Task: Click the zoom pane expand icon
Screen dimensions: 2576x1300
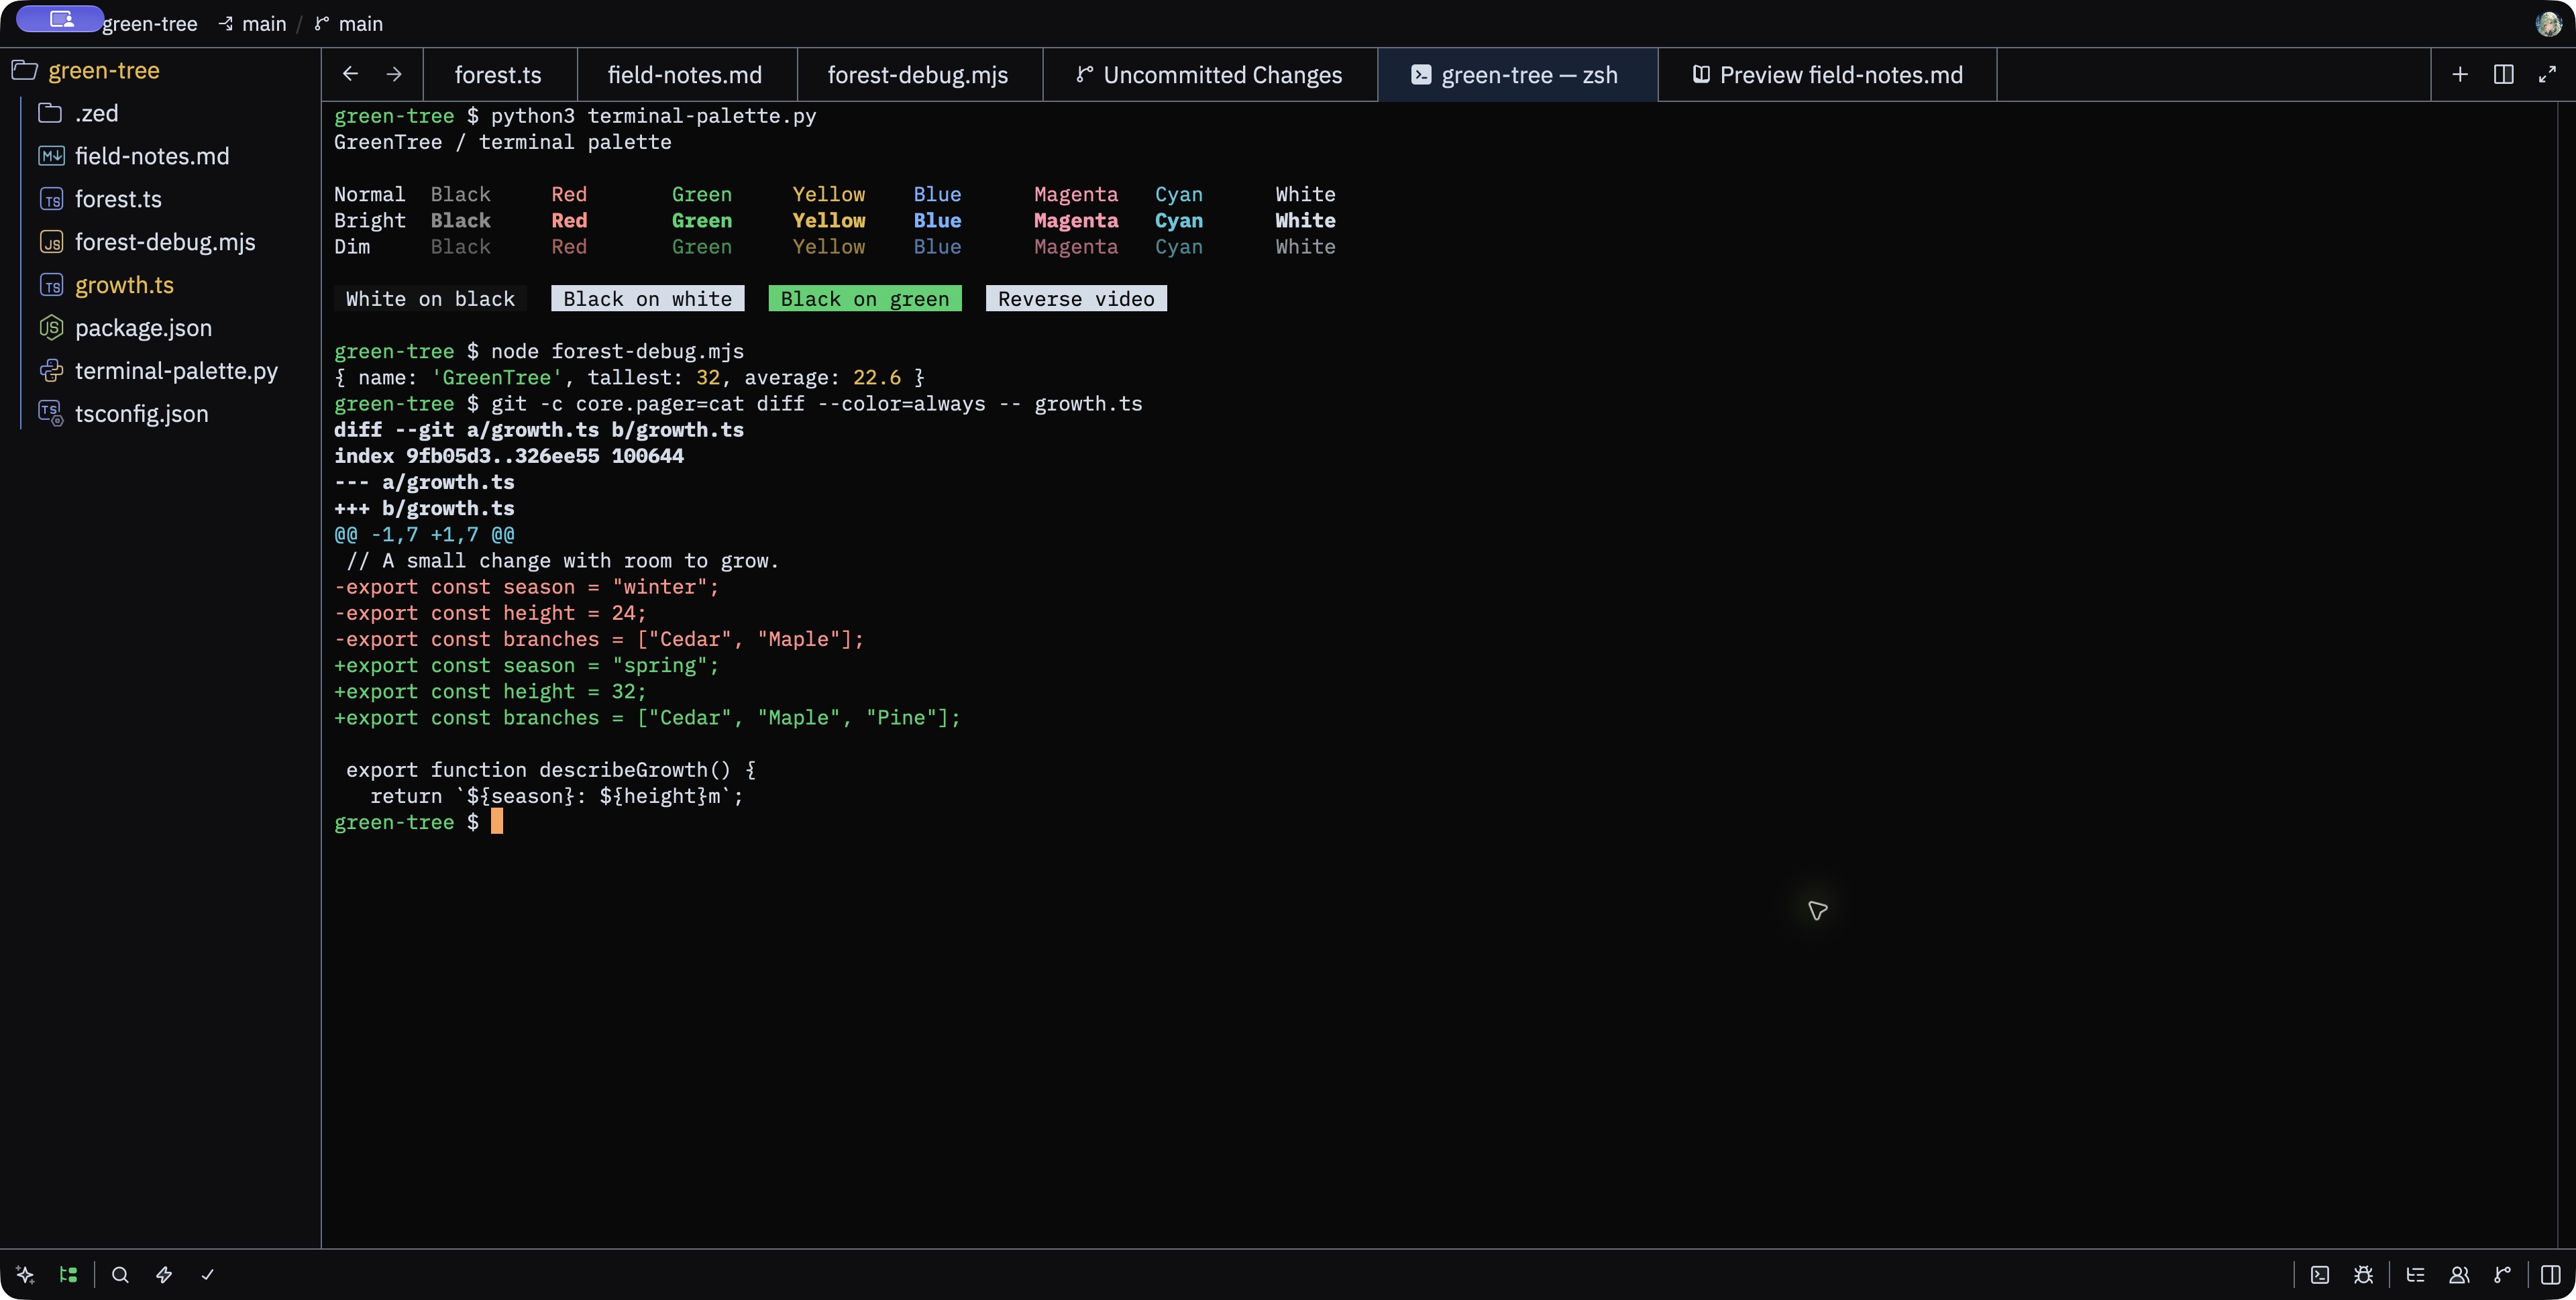Action: [x=2547, y=74]
